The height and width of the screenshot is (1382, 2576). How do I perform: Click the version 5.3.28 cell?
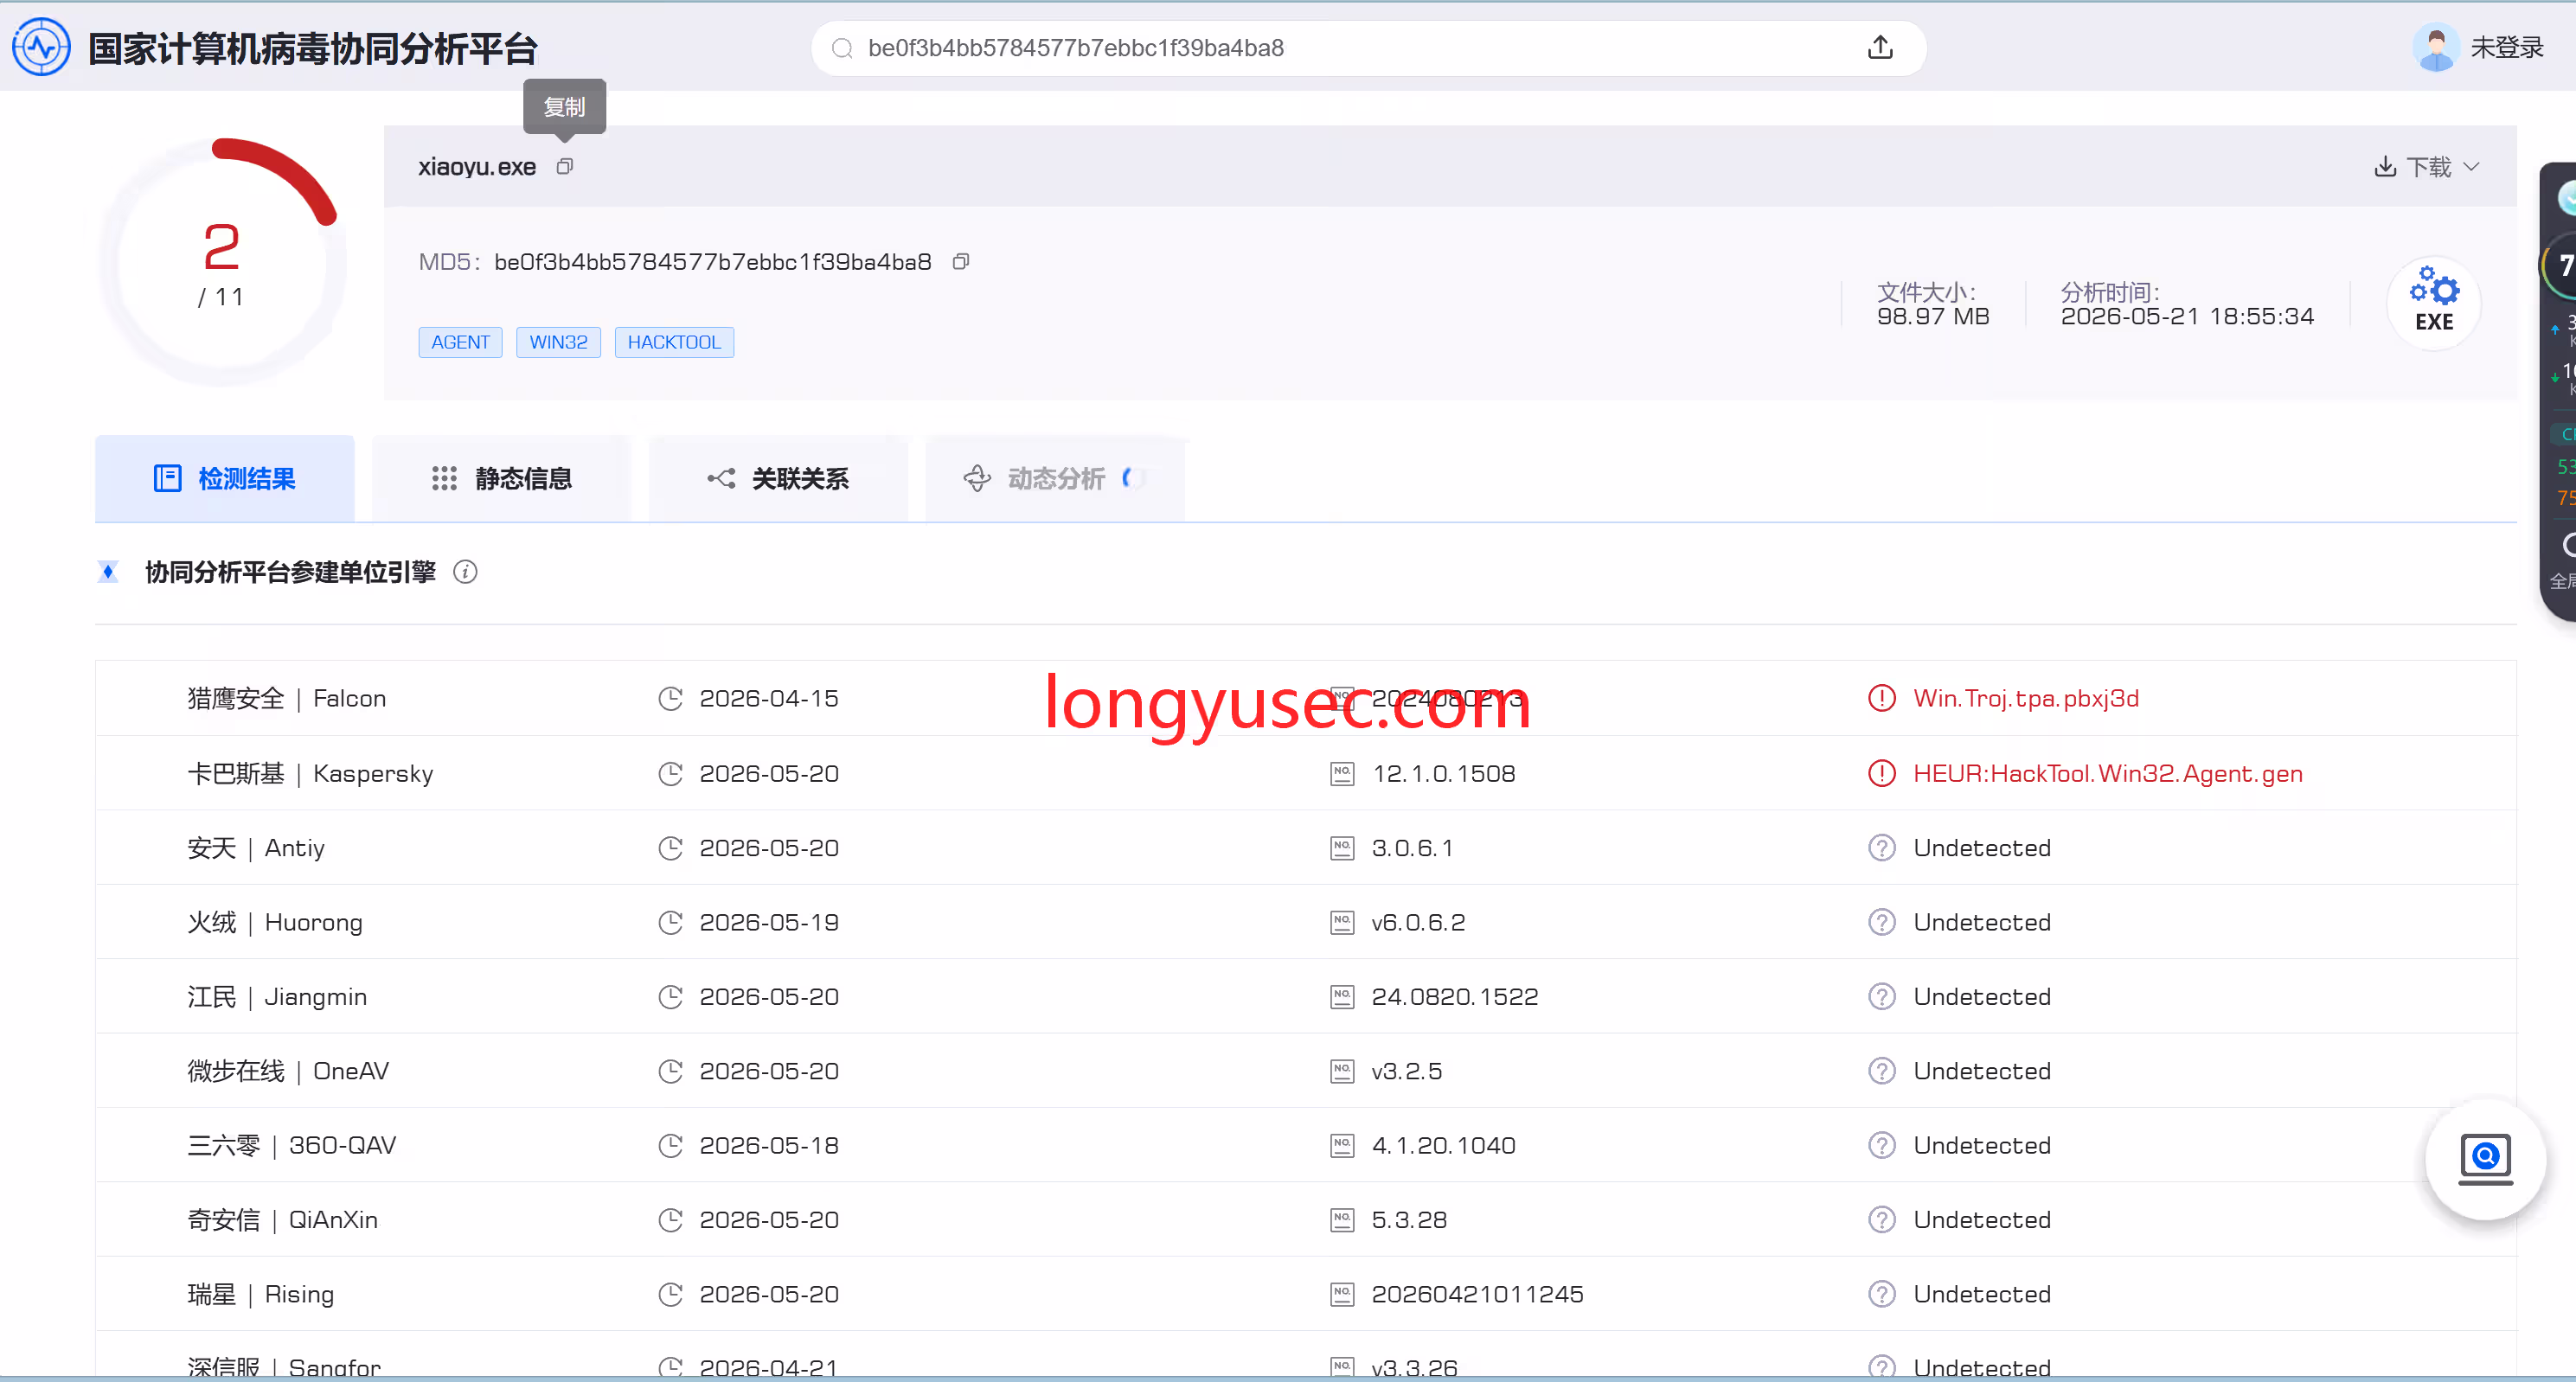[x=1409, y=1220]
